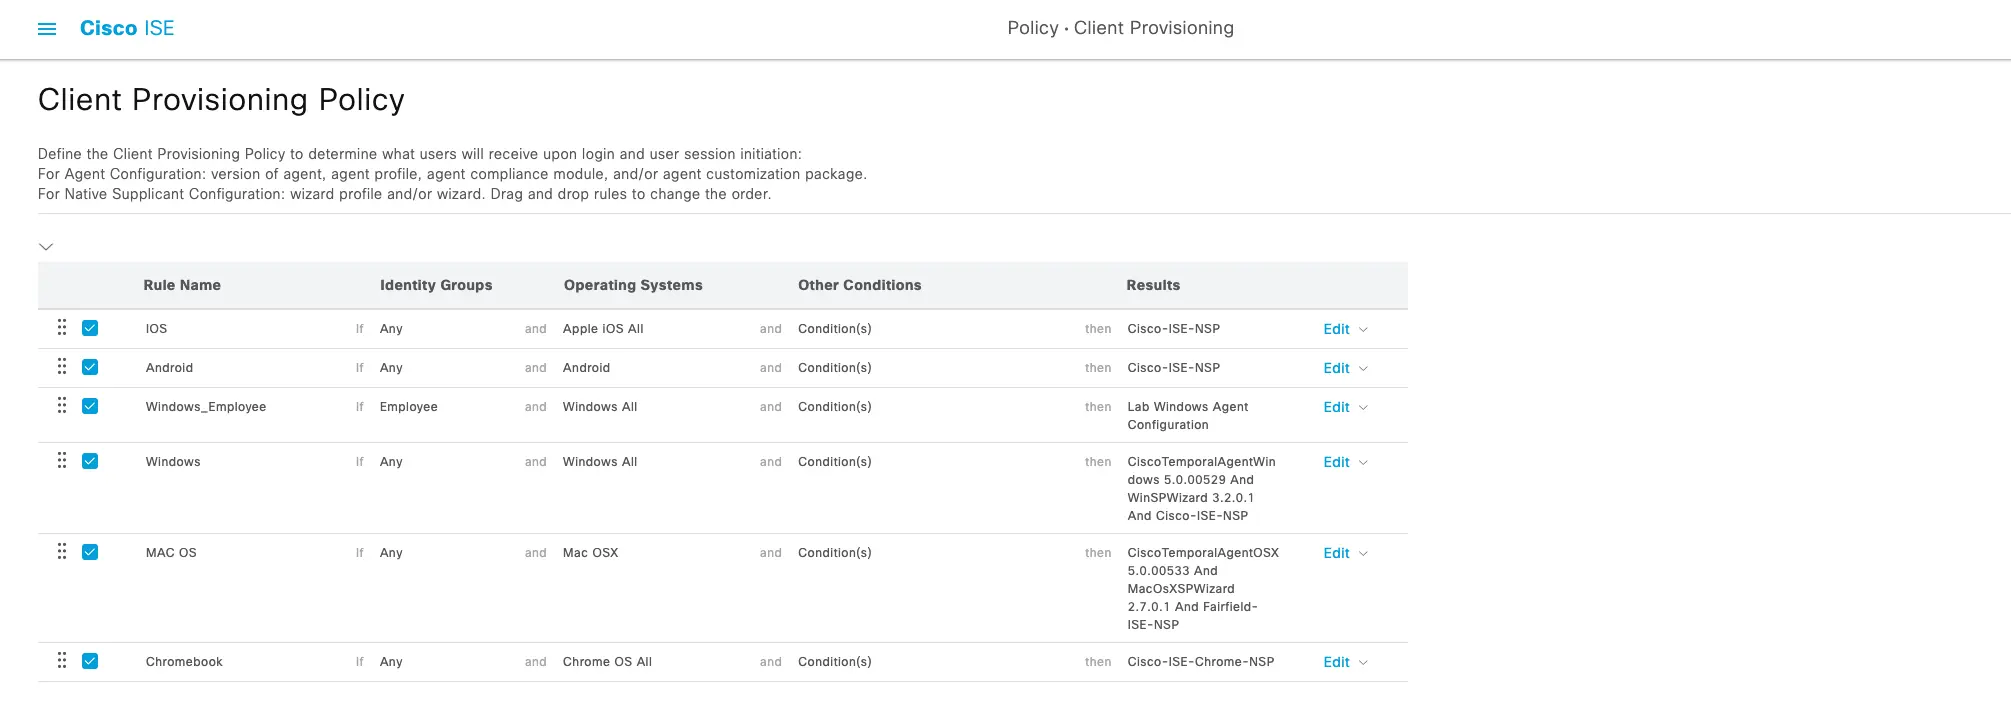This screenshot has height=724, width=2011.
Task: Grab the drag handle for the Windows rule with Any identity group
Action: pos(62,461)
